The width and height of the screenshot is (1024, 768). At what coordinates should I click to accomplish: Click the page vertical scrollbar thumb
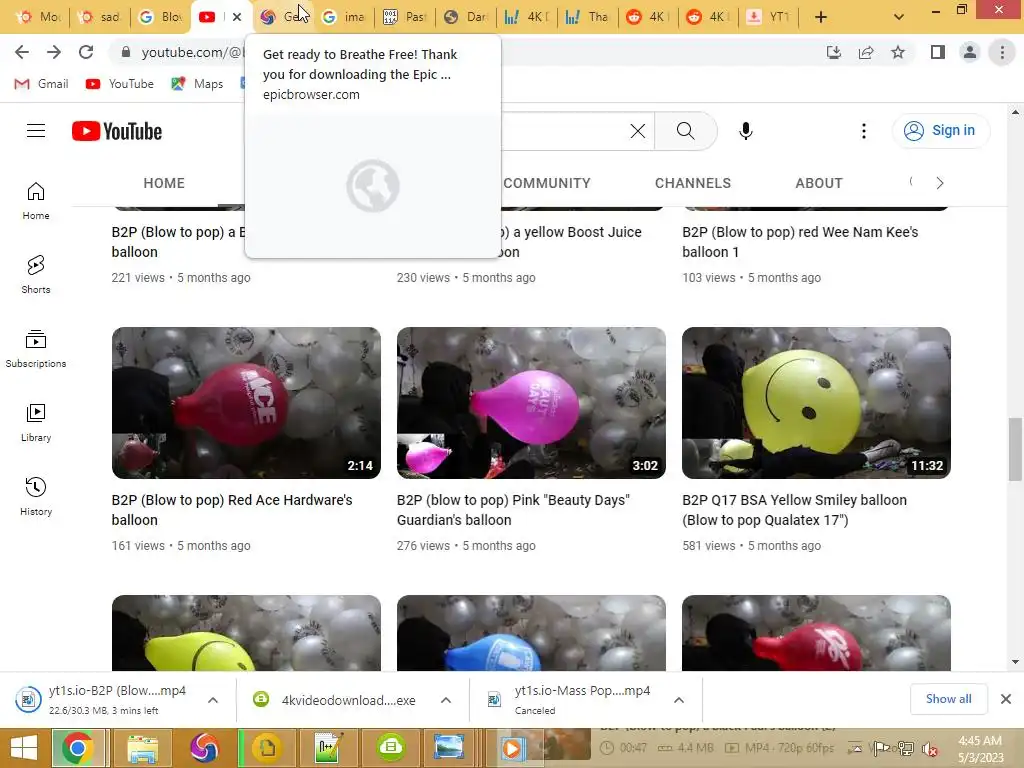coord(1015,450)
